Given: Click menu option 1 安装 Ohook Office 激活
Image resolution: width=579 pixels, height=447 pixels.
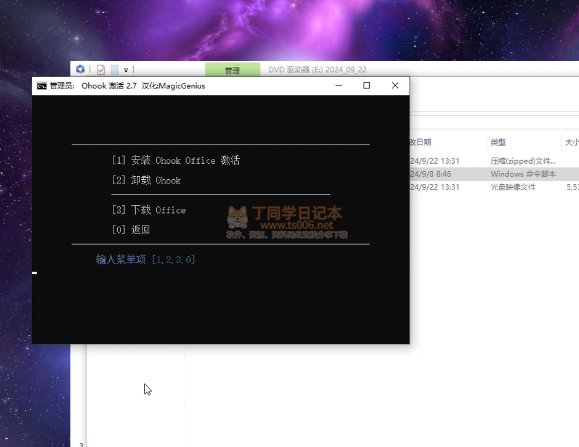Looking at the screenshot, I should tap(176, 160).
